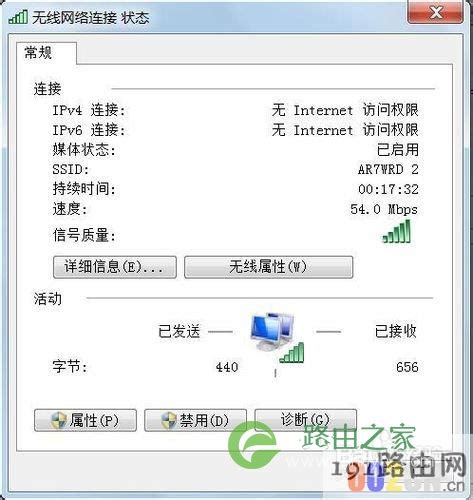Click the sent bytes value 440
Screen dimensions: 473x500
tap(227, 367)
